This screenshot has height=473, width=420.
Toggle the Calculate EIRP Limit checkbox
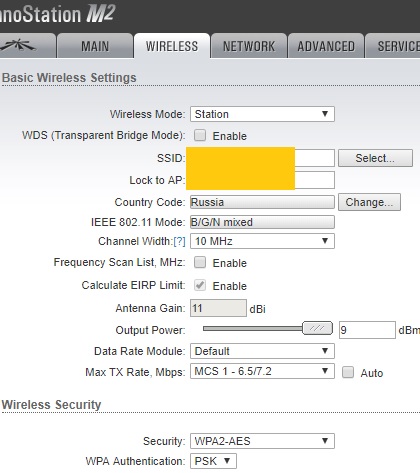click(x=200, y=285)
